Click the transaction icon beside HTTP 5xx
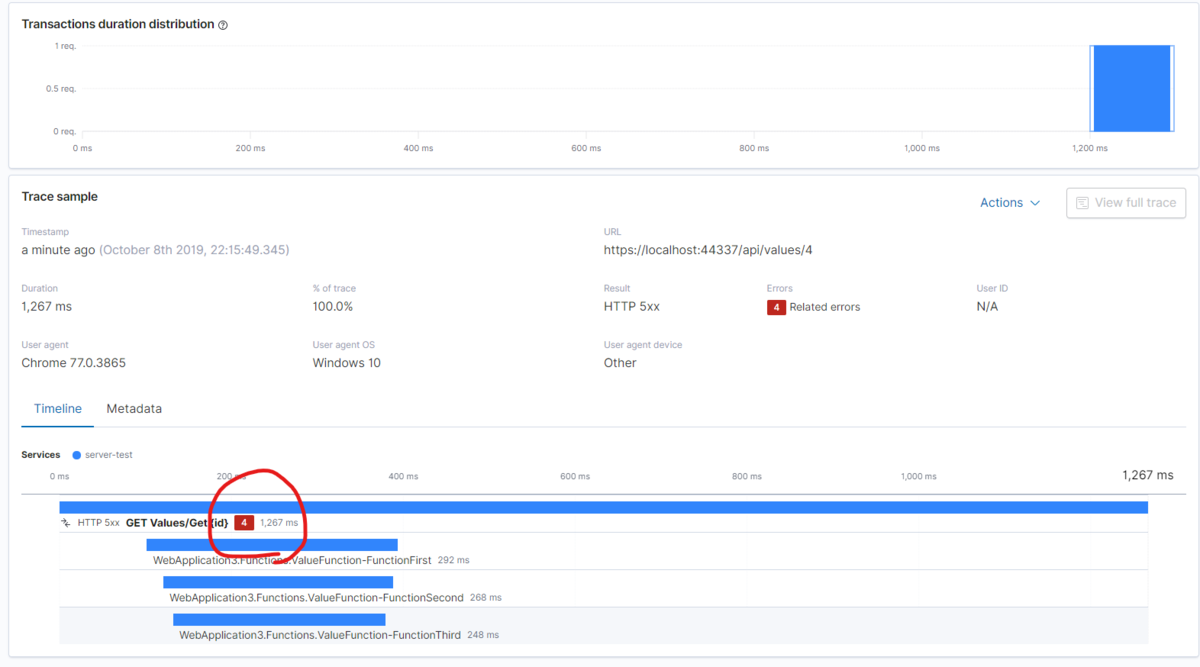The image size is (1200, 667). pyautogui.click(x=66, y=523)
